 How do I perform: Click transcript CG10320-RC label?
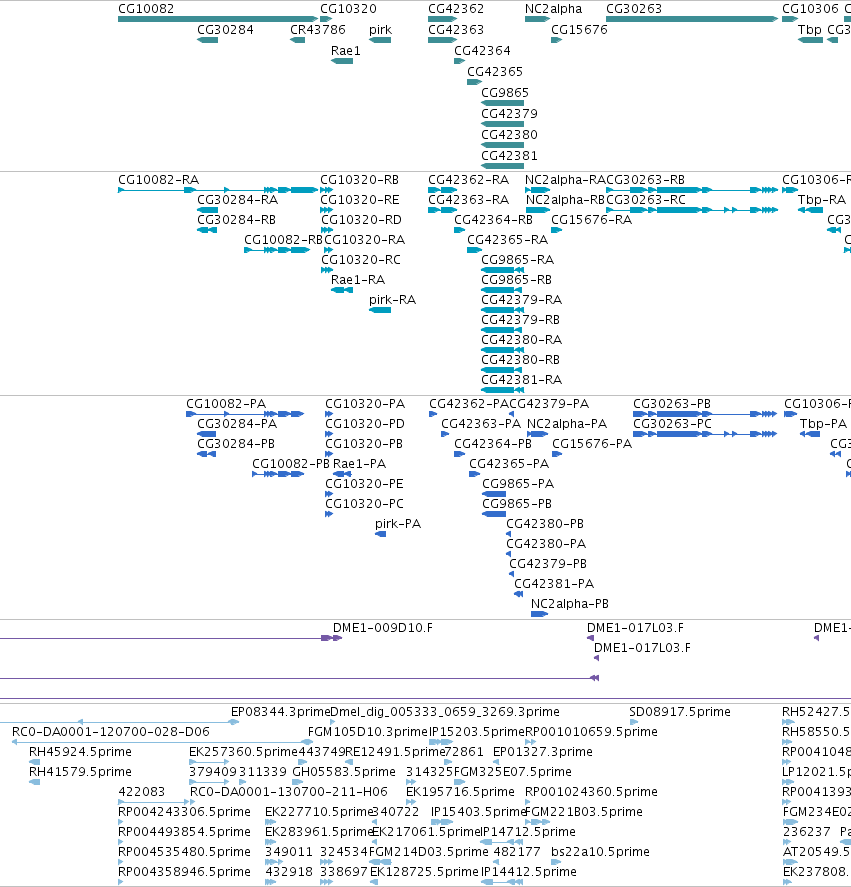coord(361,260)
